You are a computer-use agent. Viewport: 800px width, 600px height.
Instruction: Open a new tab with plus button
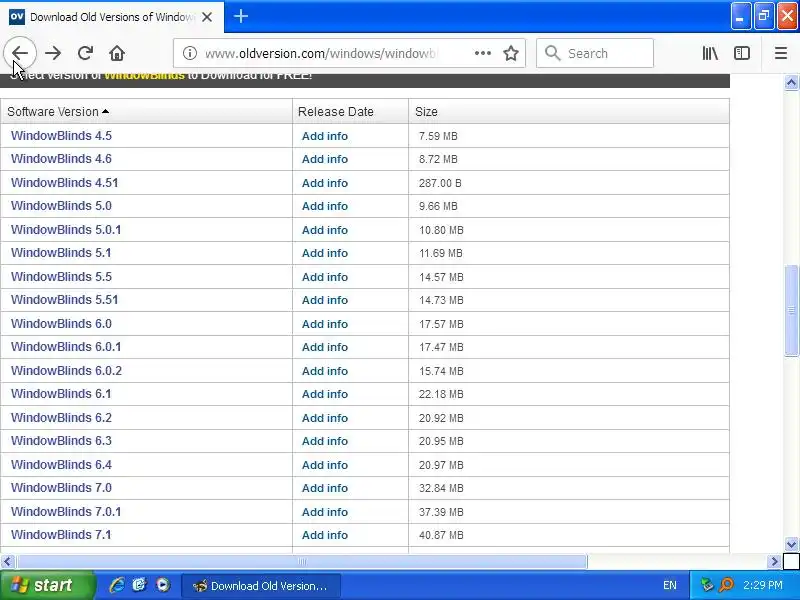click(x=241, y=16)
